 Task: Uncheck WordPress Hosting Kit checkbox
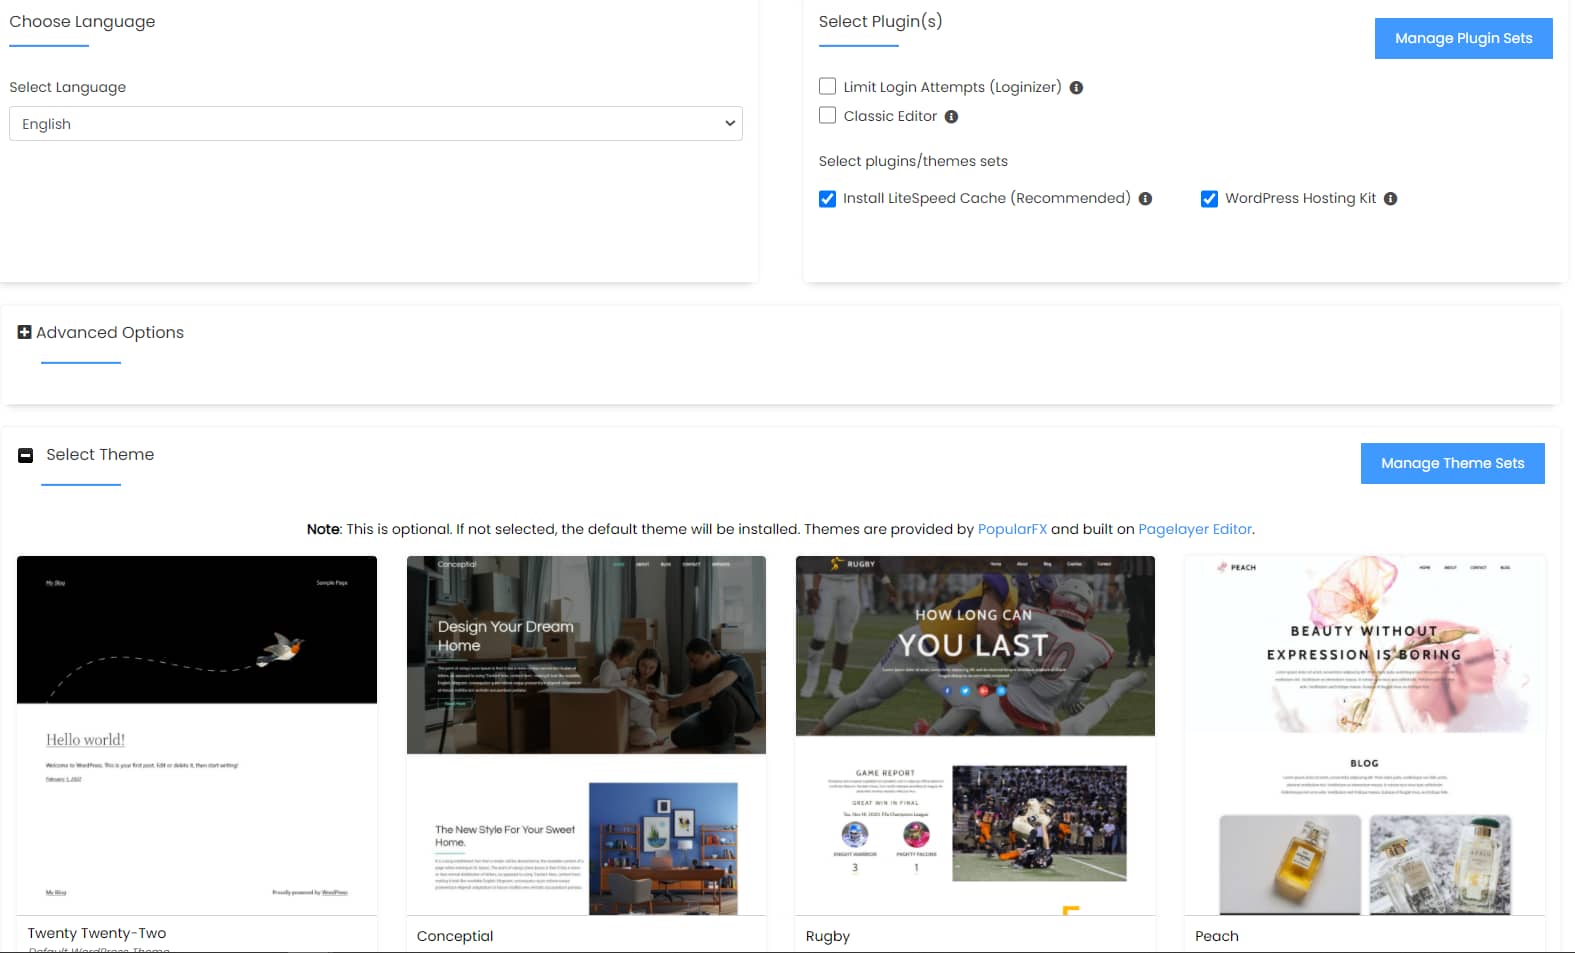point(1209,198)
